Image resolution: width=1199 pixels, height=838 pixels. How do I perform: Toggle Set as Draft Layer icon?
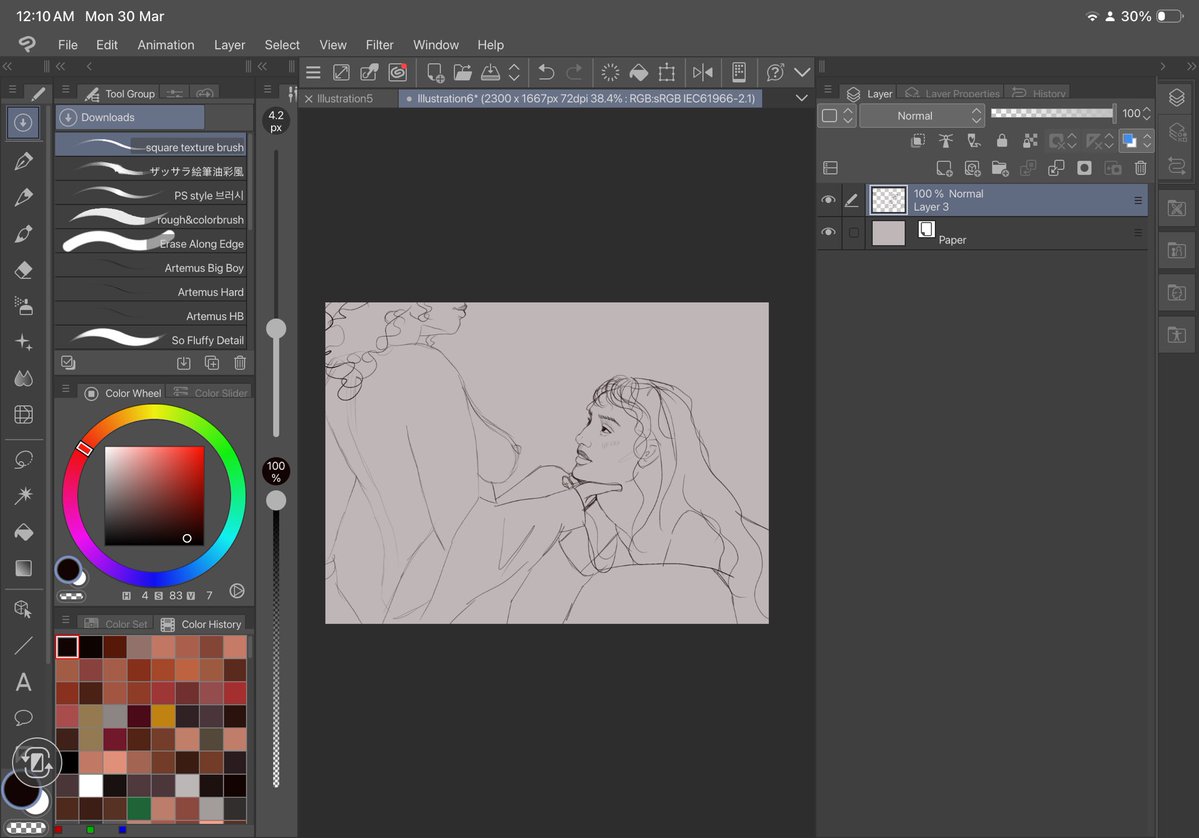click(x=973, y=141)
